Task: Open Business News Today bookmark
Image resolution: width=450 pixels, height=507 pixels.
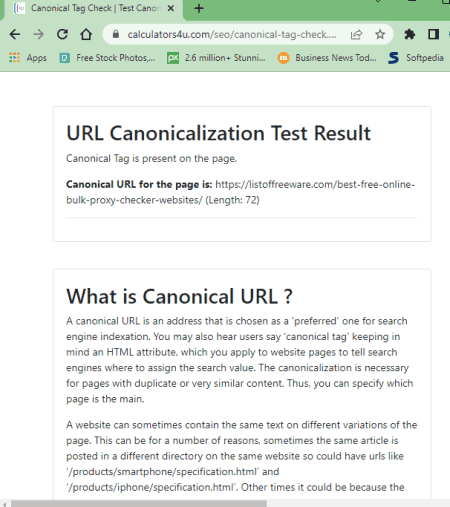Action: tap(327, 58)
